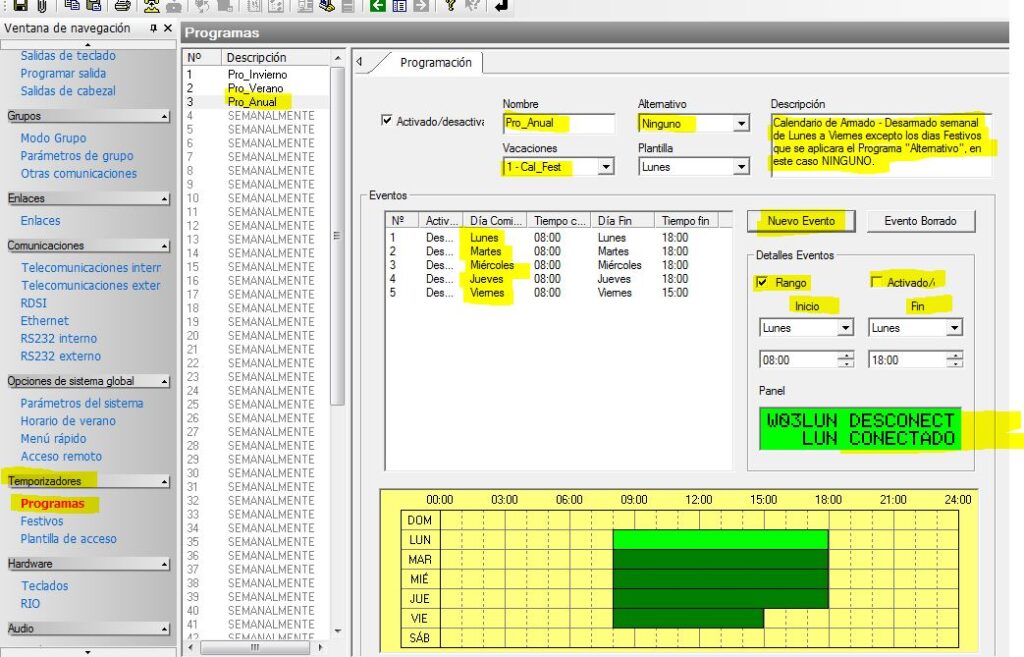Click the green Panel display W03LUN DESCONECT

860,429
